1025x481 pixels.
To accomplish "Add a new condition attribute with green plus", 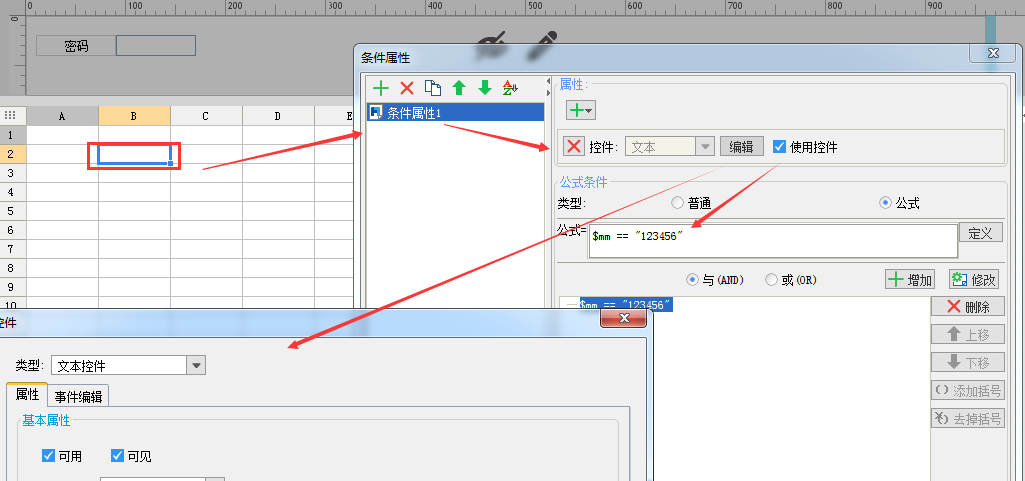I will pyautogui.click(x=380, y=88).
